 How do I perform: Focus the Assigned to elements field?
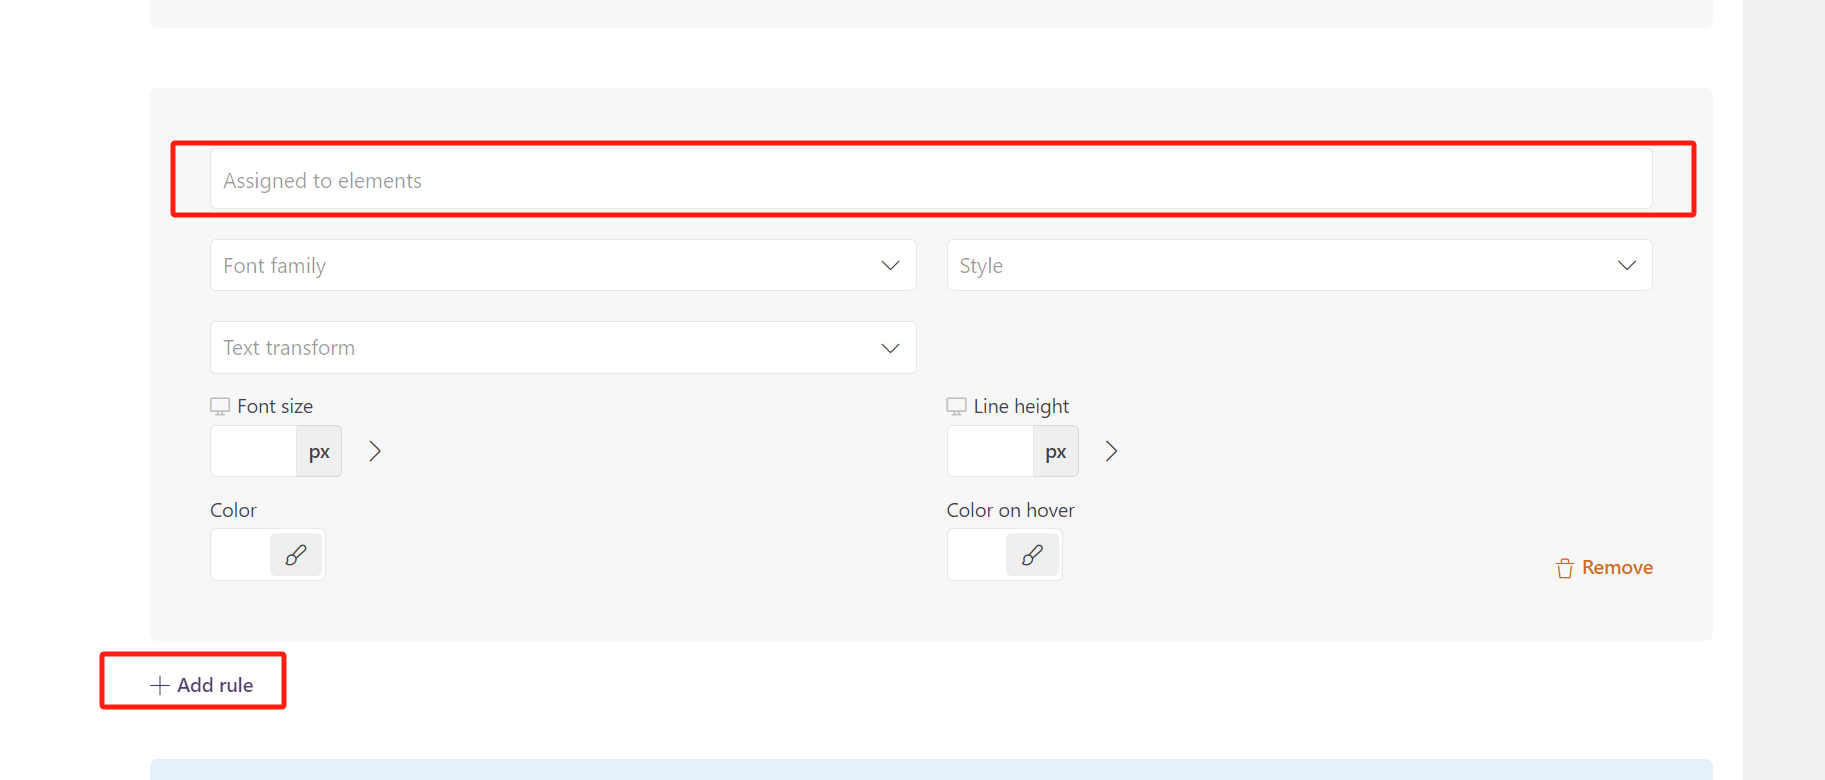click(x=930, y=181)
